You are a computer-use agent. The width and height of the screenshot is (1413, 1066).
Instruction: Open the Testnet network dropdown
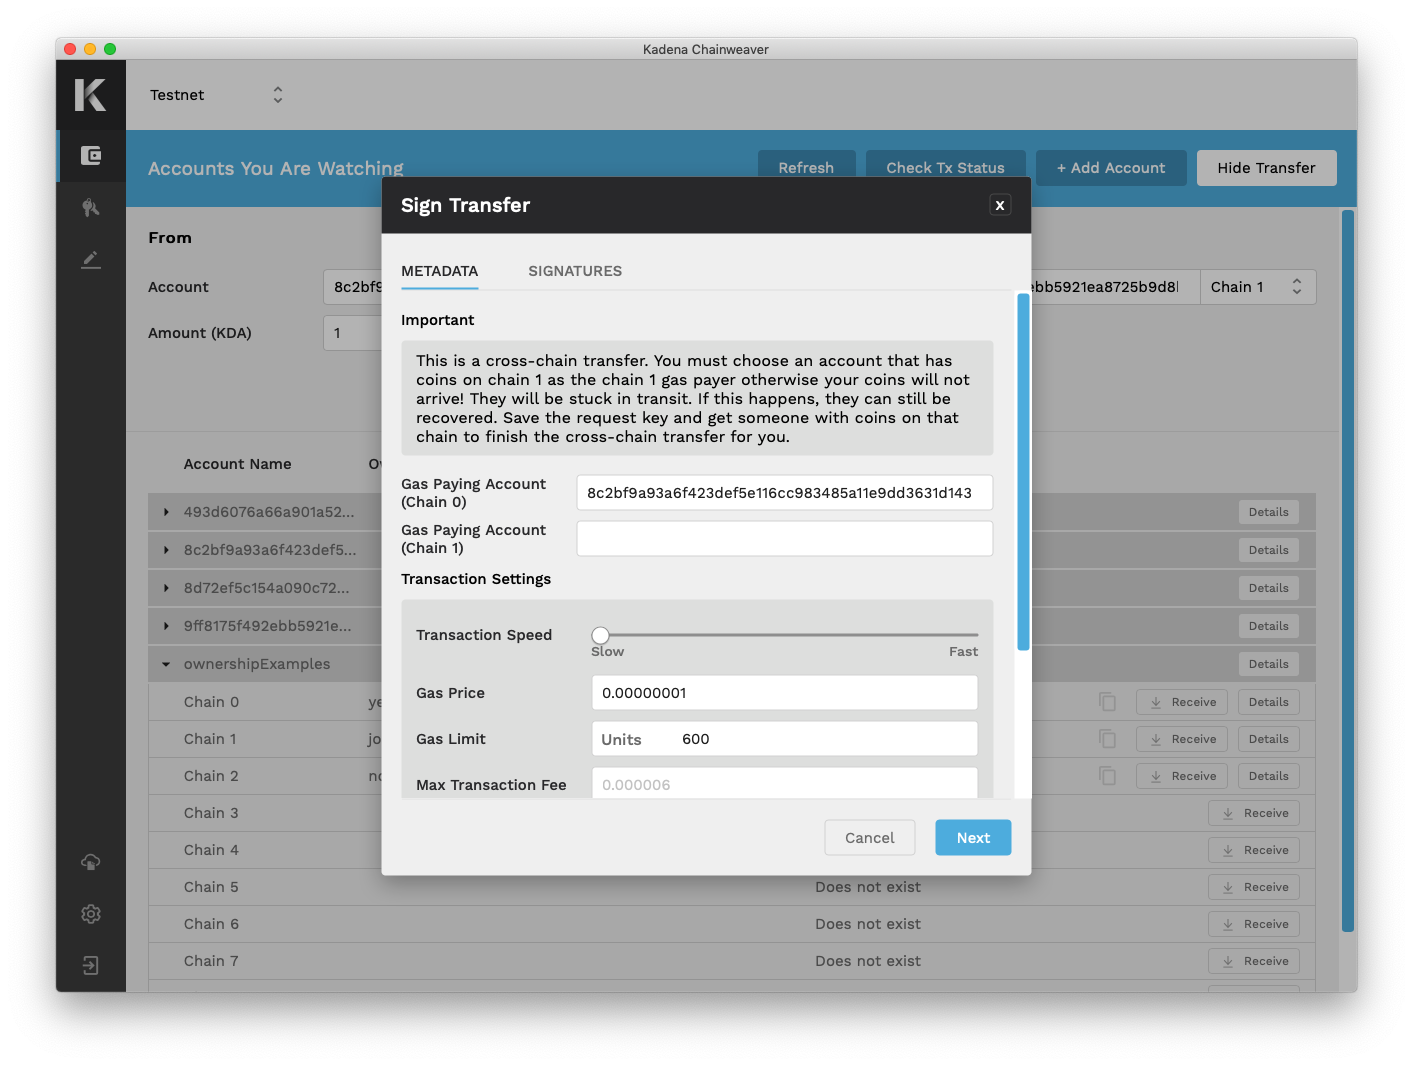[x=217, y=95]
